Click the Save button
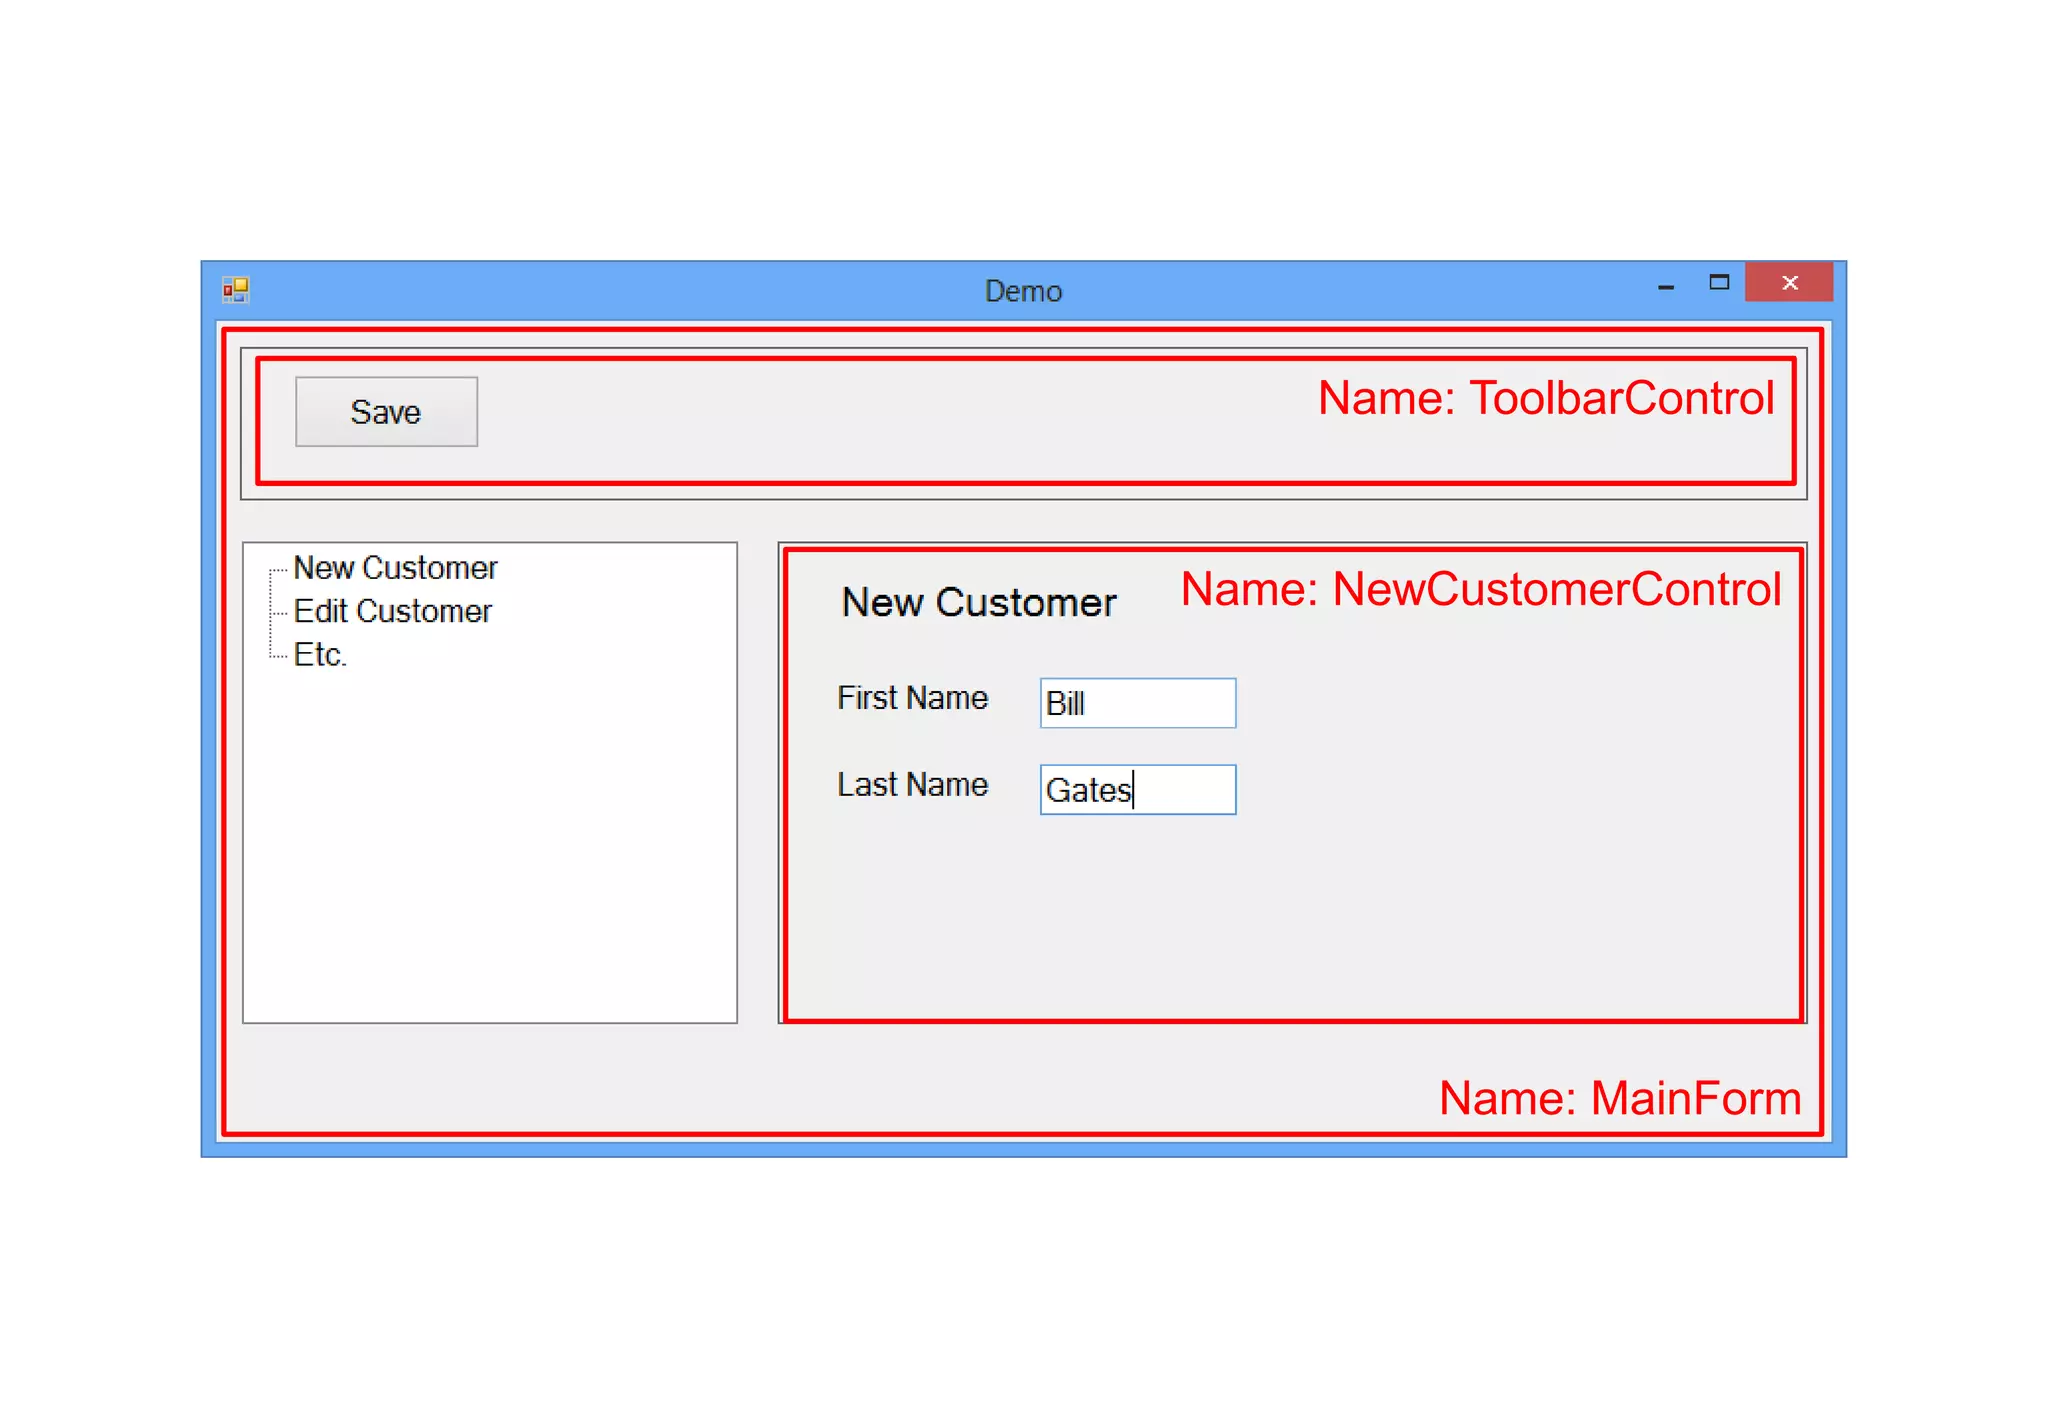This screenshot has width=2048, height=1418. (386, 412)
